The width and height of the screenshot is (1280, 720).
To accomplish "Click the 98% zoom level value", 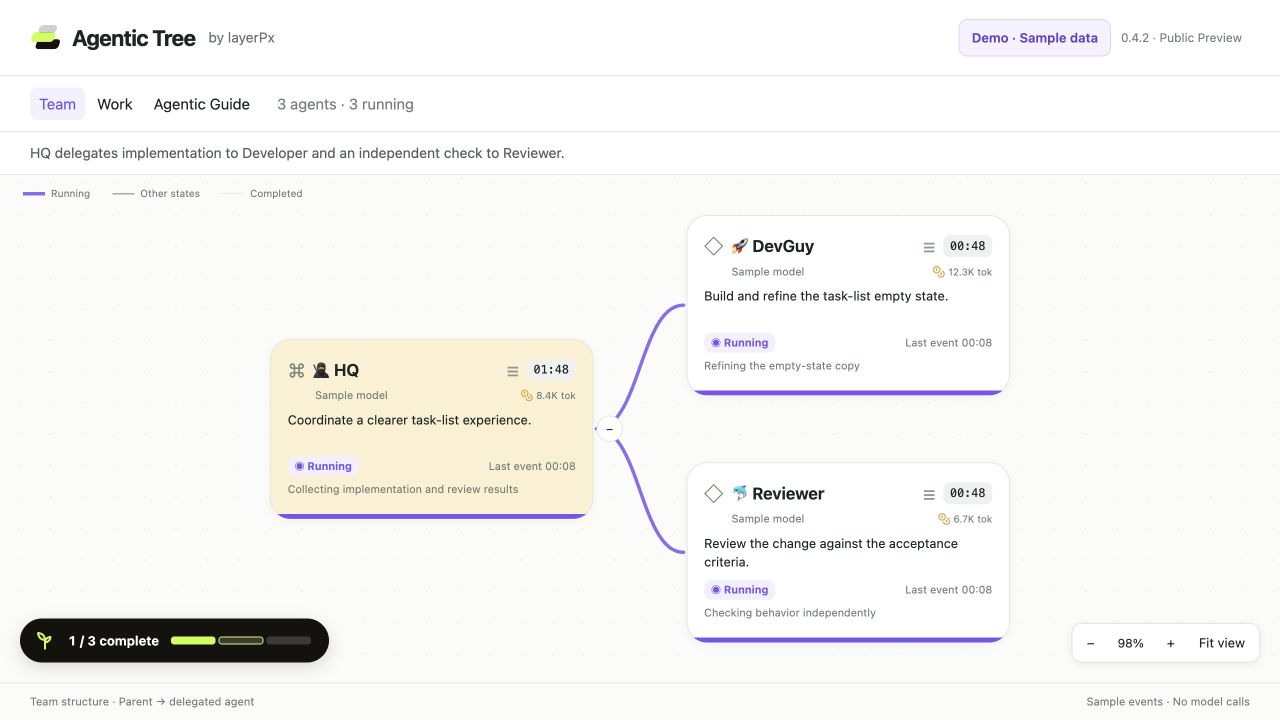I will (x=1131, y=643).
